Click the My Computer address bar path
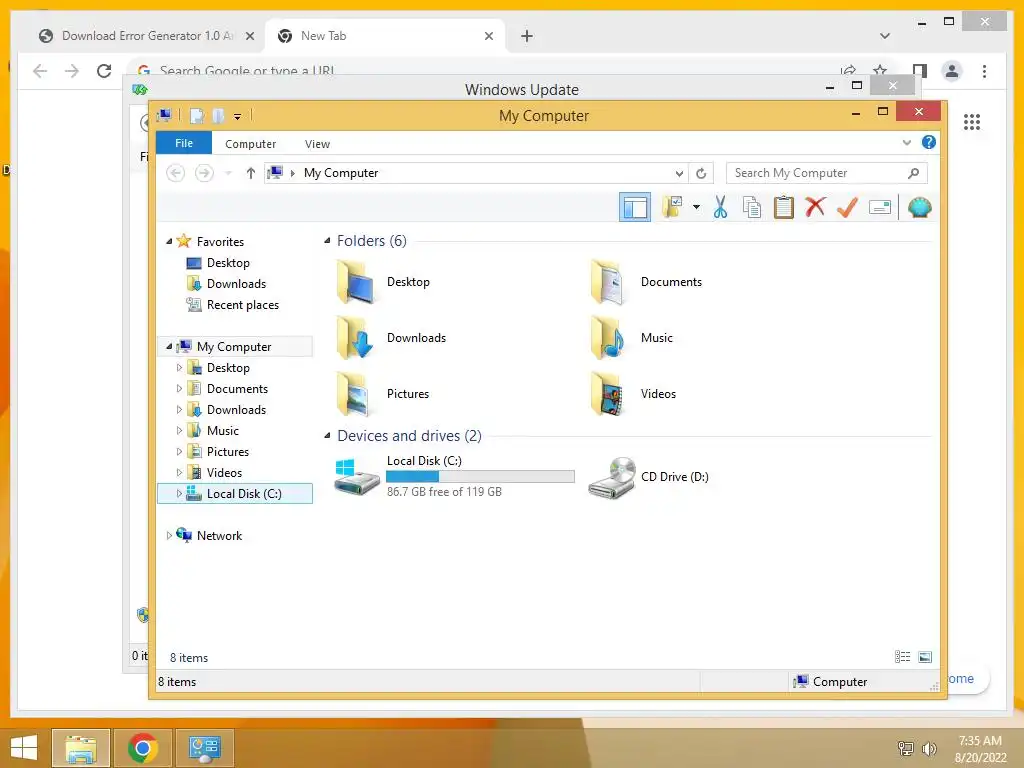Screen dimensions: 1024x768 point(340,173)
